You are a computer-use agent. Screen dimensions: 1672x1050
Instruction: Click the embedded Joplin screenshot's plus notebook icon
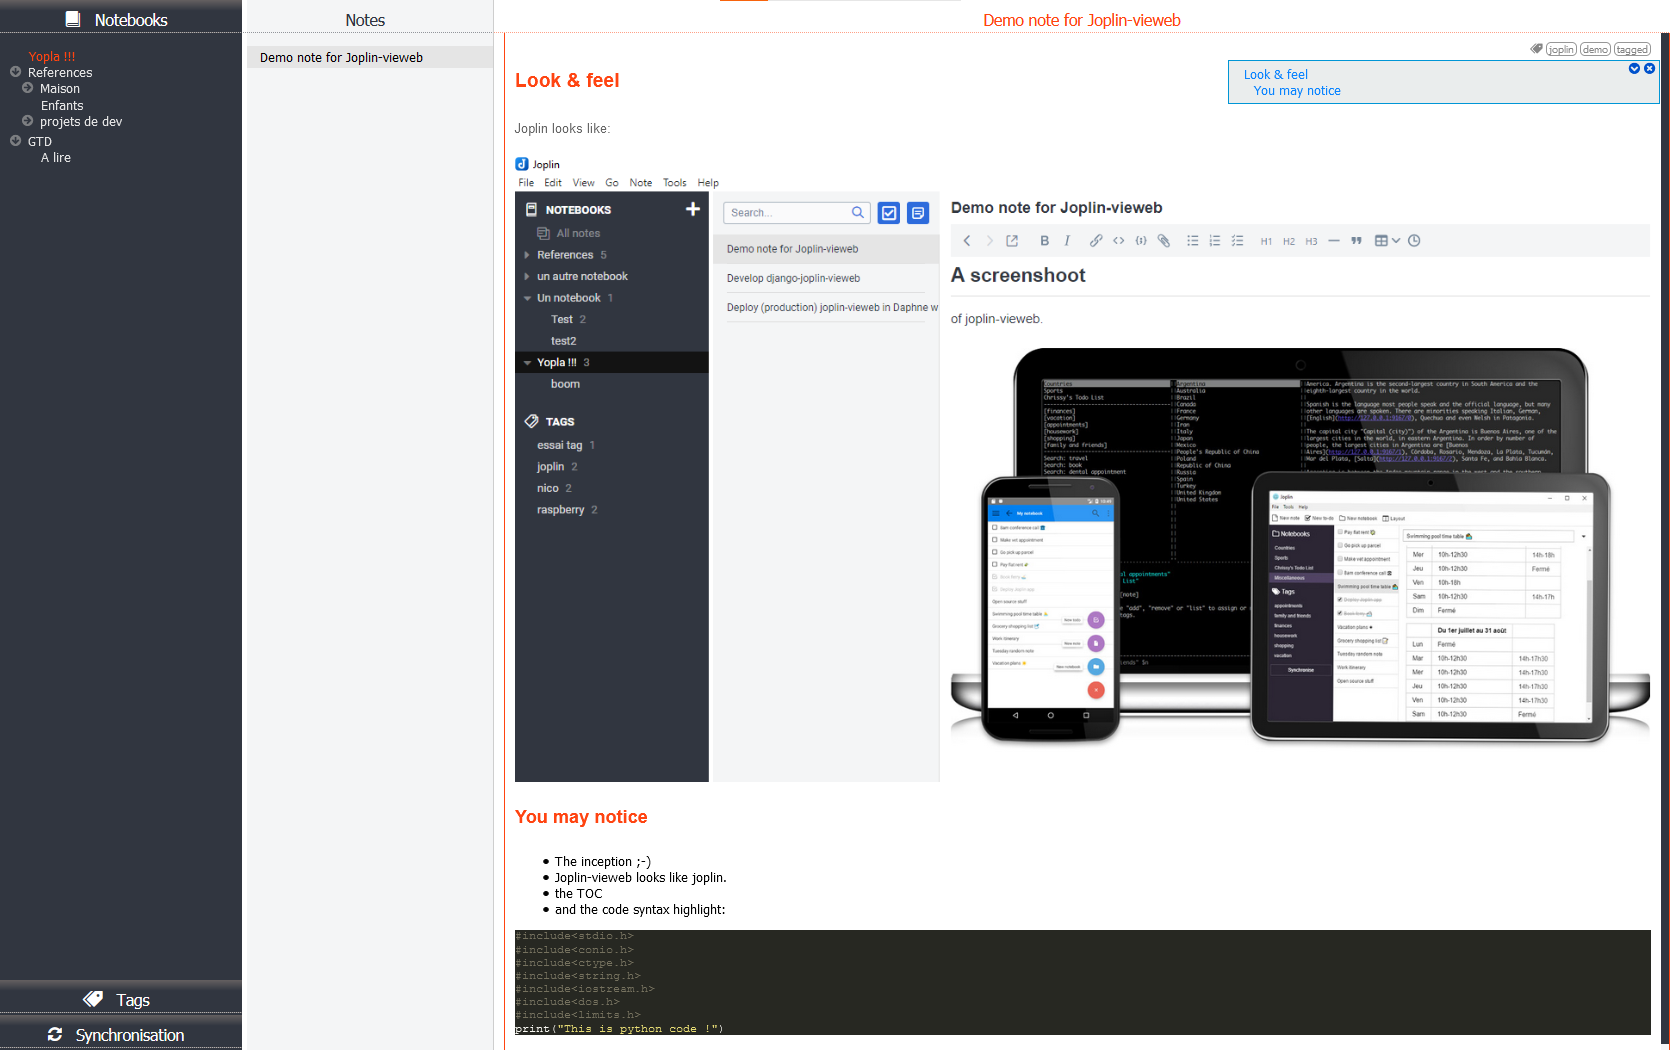(x=692, y=209)
